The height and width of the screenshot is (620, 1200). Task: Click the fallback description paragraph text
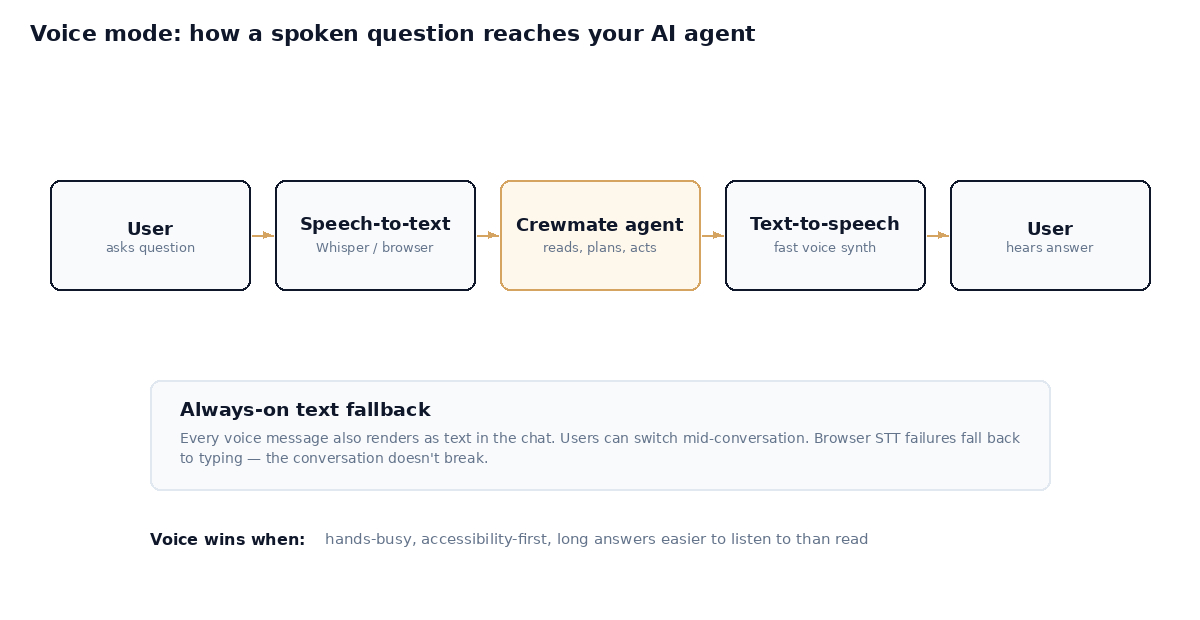pyautogui.click(x=600, y=448)
